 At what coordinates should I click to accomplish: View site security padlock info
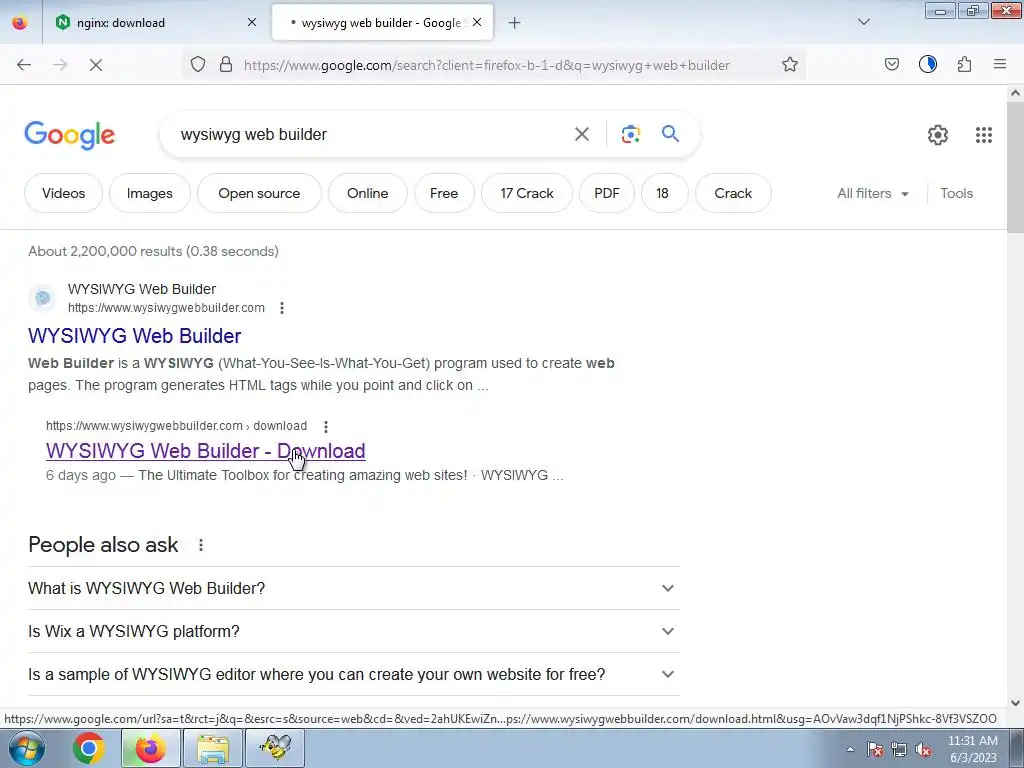coord(226,64)
